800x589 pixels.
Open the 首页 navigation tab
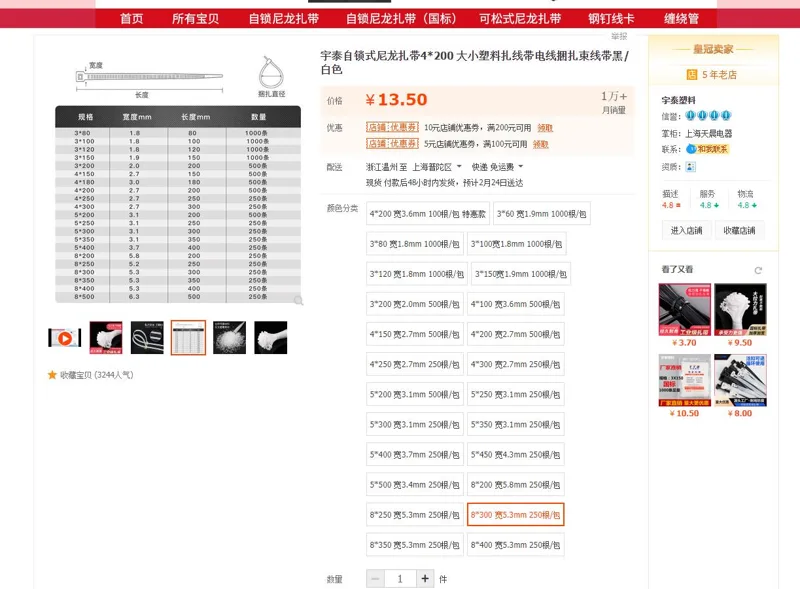[x=132, y=19]
